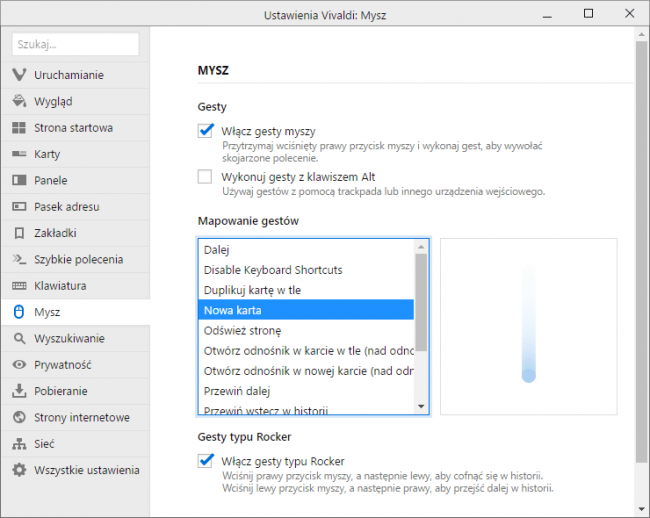The height and width of the screenshot is (518, 650).
Task: Open the Prywatność settings section
Action: click(75, 365)
